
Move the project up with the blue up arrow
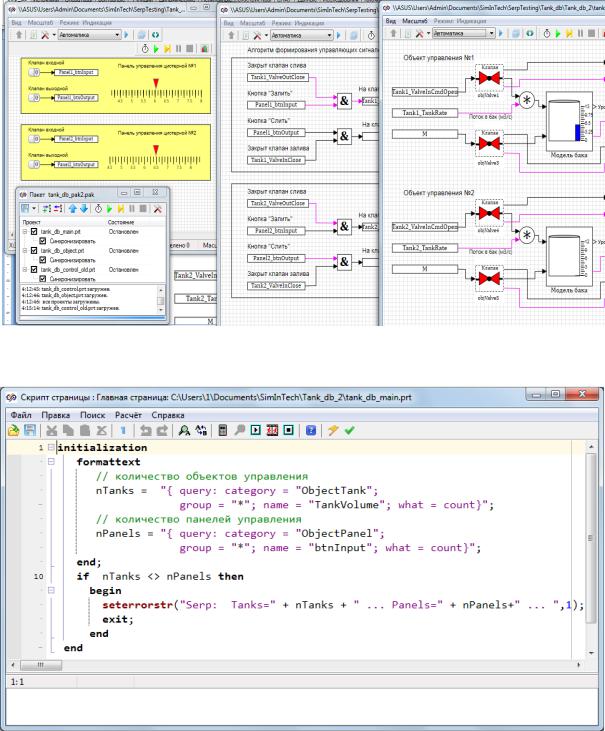(x=73, y=209)
